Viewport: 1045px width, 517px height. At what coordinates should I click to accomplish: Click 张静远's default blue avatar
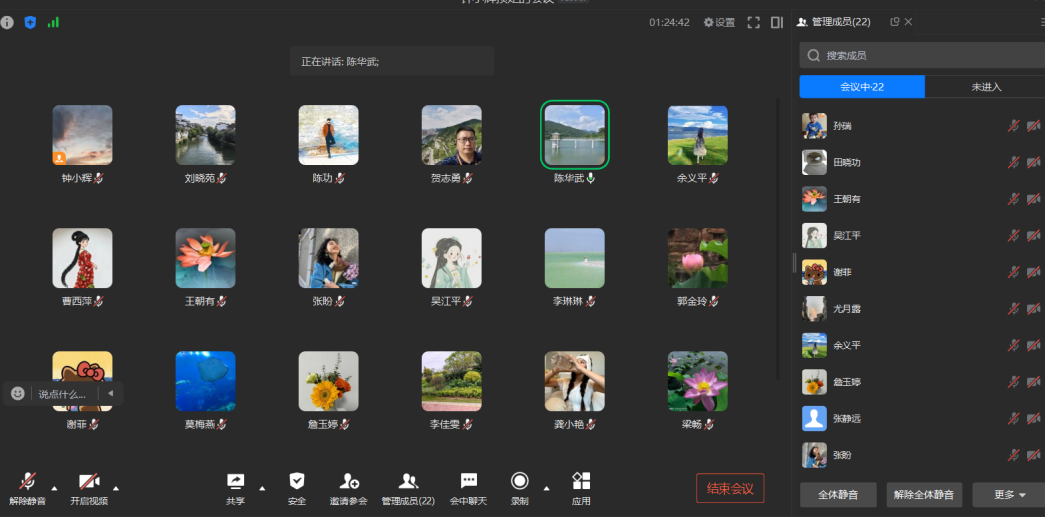tap(814, 418)
